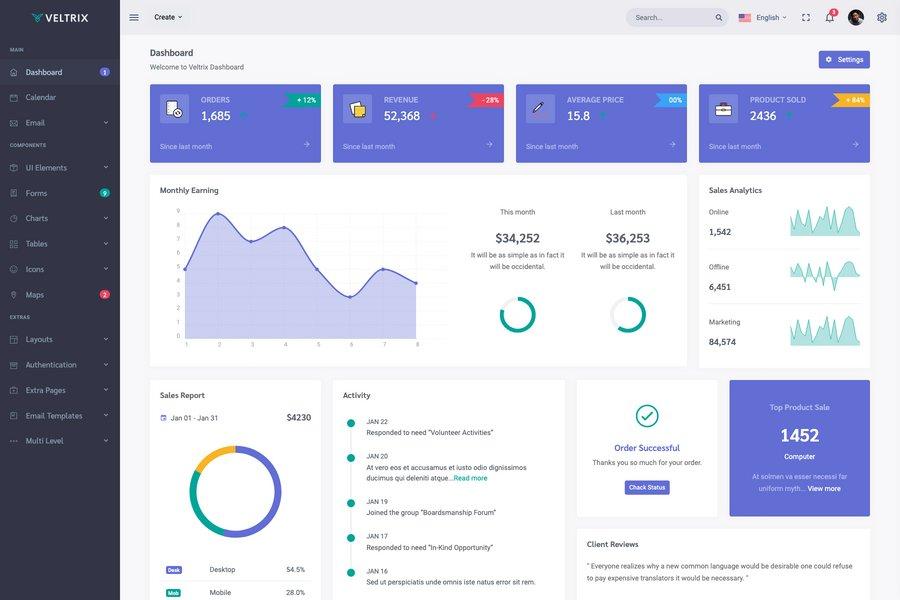Click the arrow on Orders card
The height and width of the screenshot is (600, 900).
click(x=306, y=145)
